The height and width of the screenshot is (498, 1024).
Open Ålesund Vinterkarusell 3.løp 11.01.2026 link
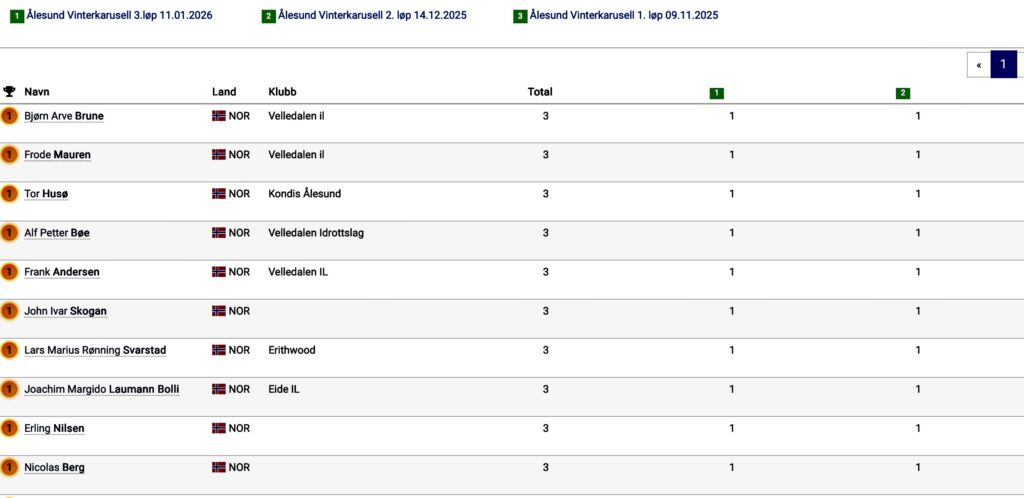126,16
